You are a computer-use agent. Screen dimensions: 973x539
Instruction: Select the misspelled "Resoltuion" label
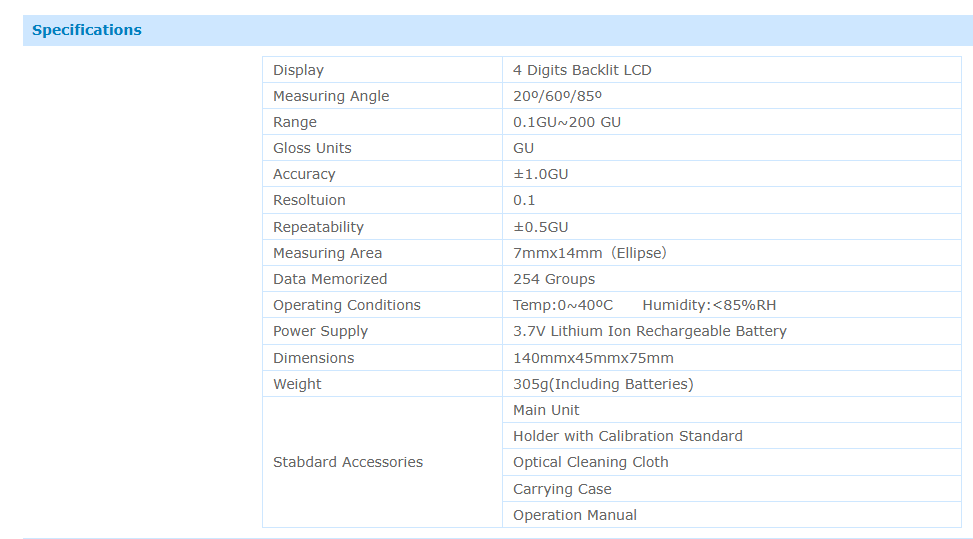coord(309,200)
